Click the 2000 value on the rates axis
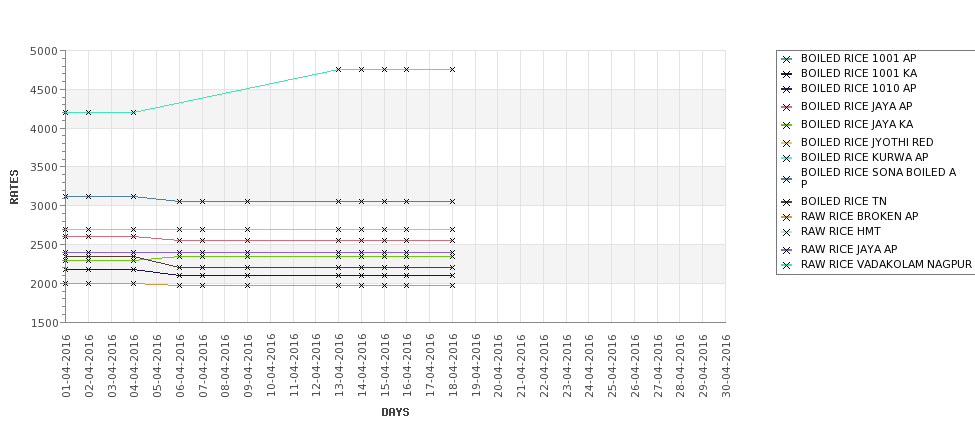The image size is (975, 429). click(x=44, y=284)
